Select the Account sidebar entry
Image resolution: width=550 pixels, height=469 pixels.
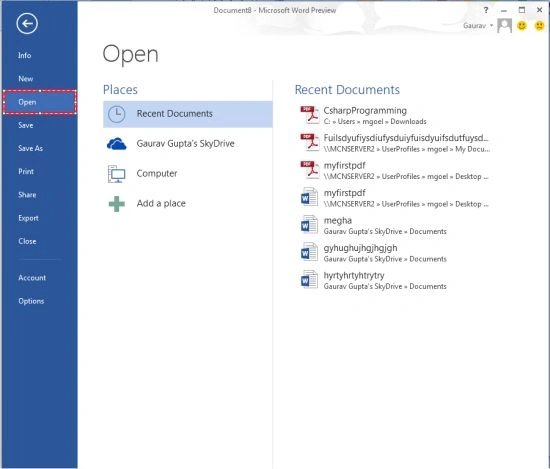[x=32, y=278]
